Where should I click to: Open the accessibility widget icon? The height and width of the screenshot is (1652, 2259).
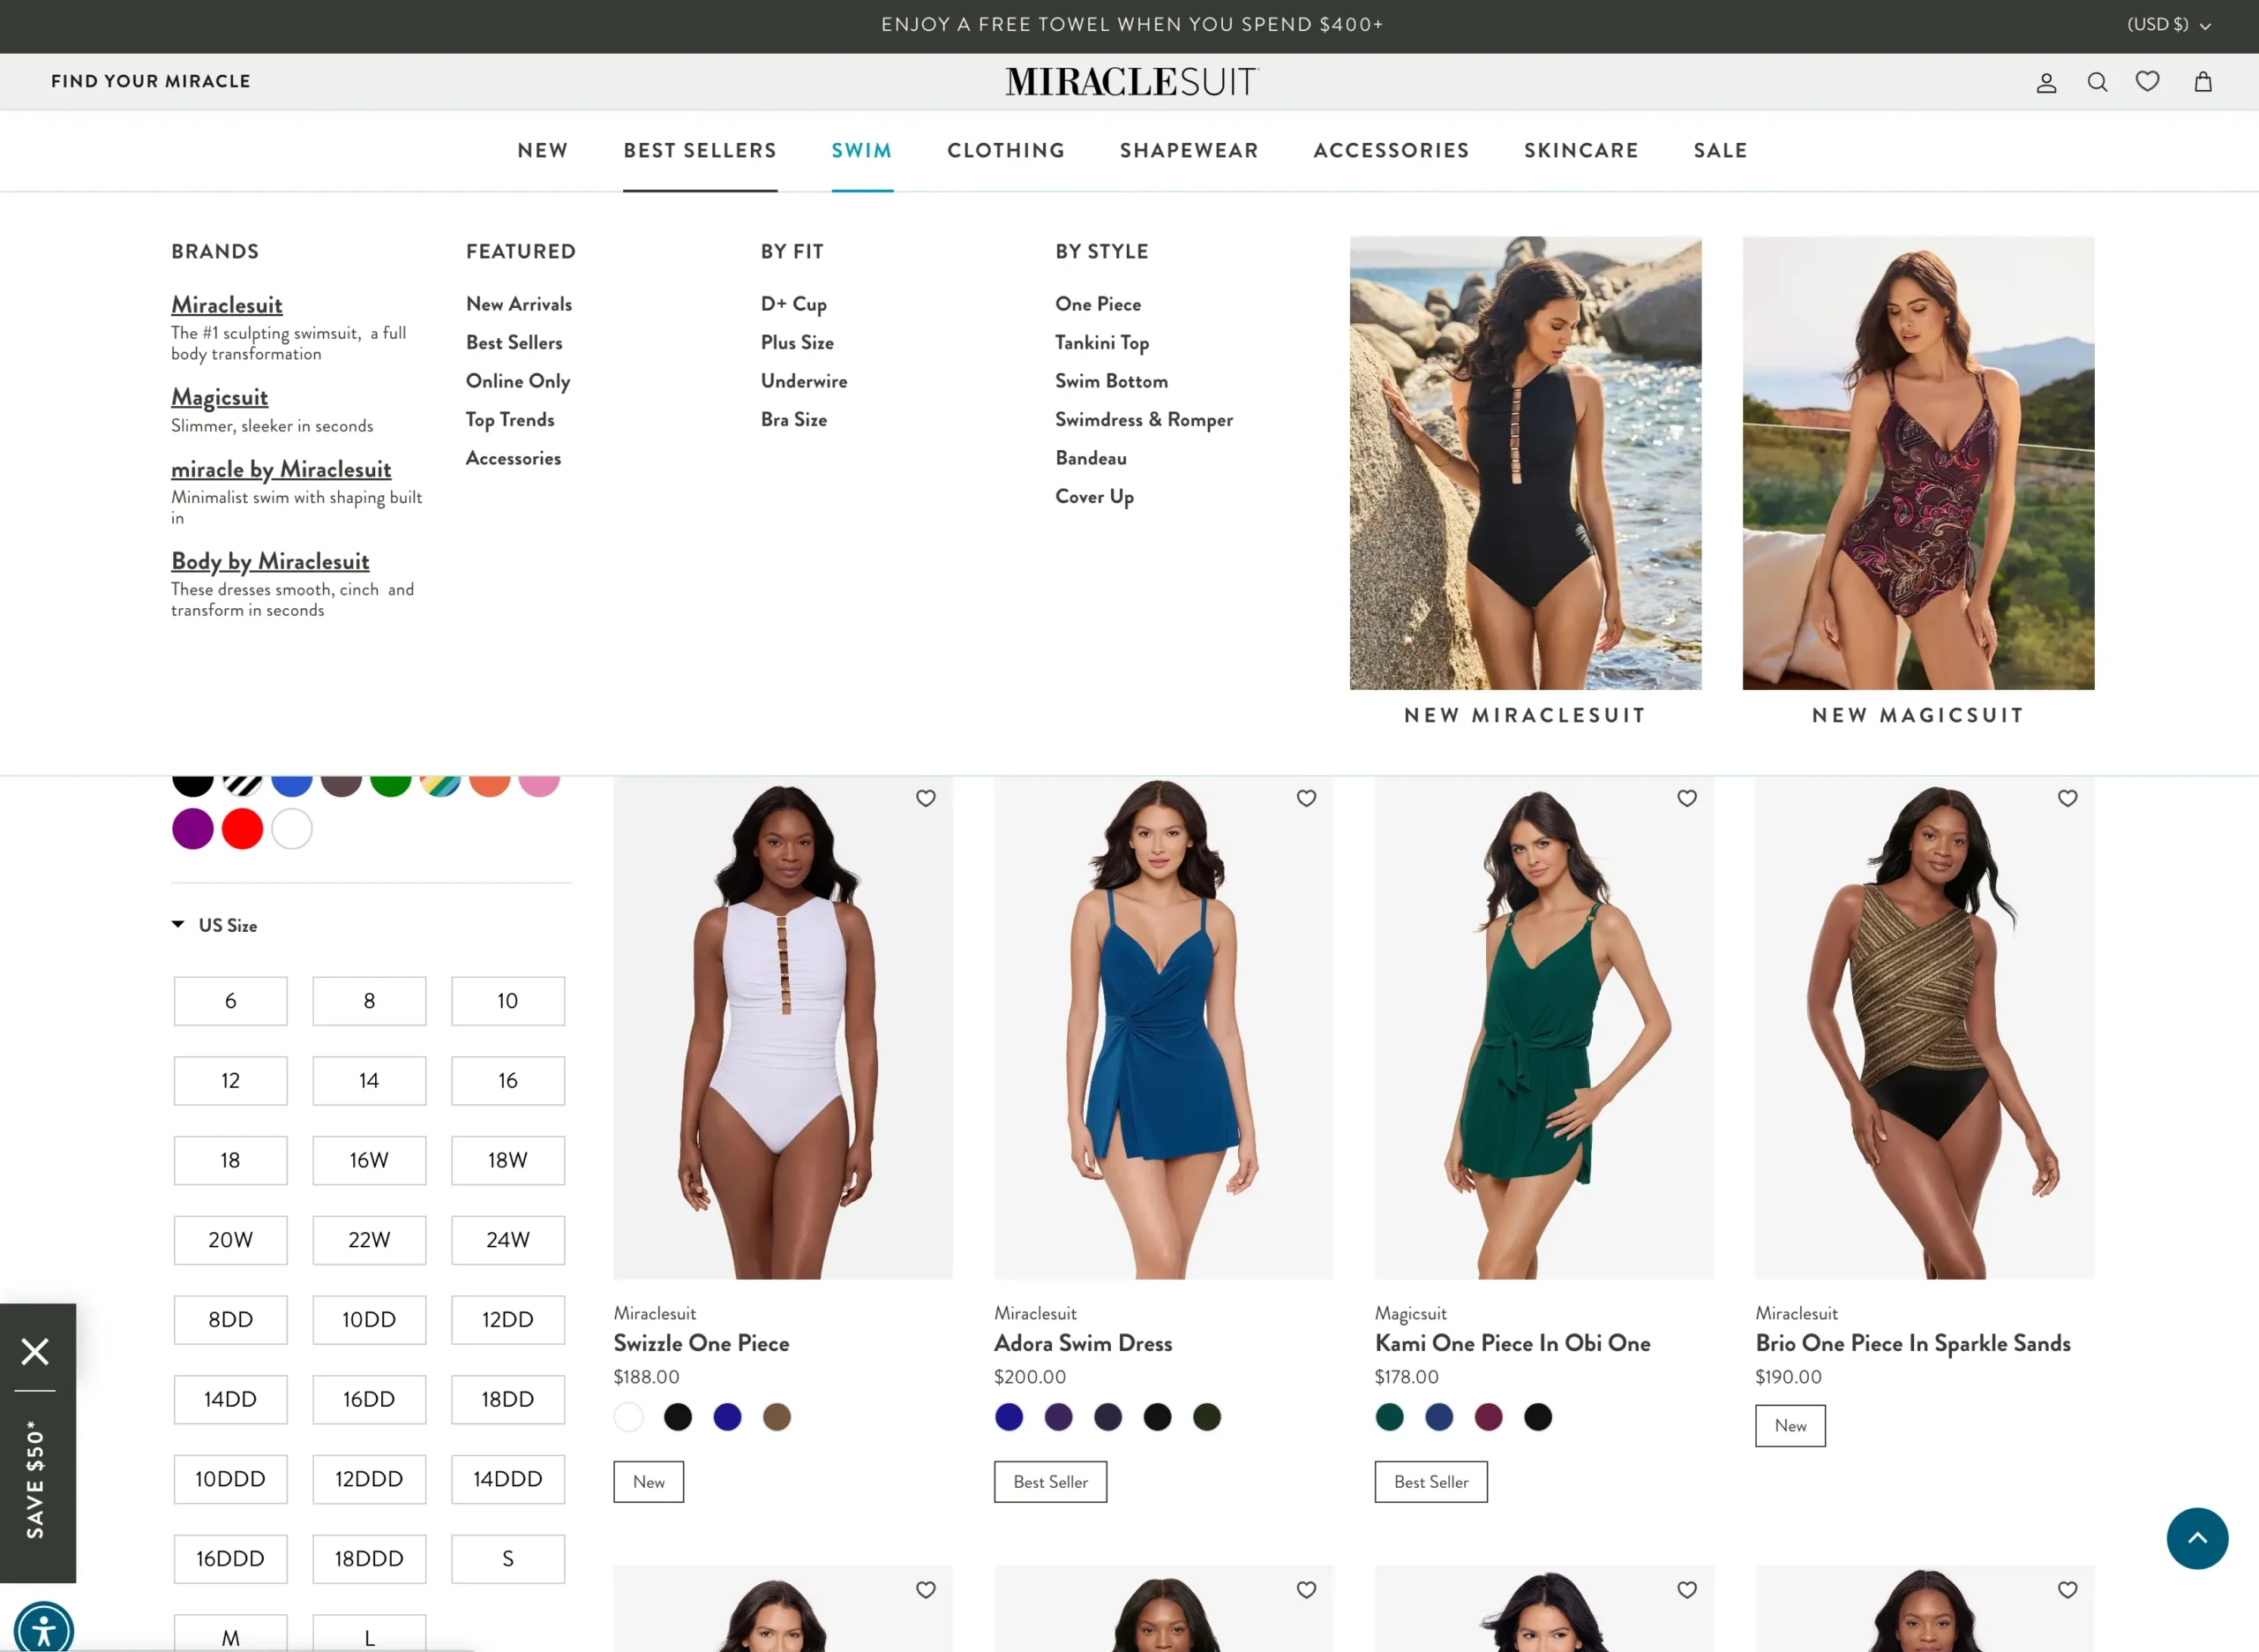[x=44, y=1630]
